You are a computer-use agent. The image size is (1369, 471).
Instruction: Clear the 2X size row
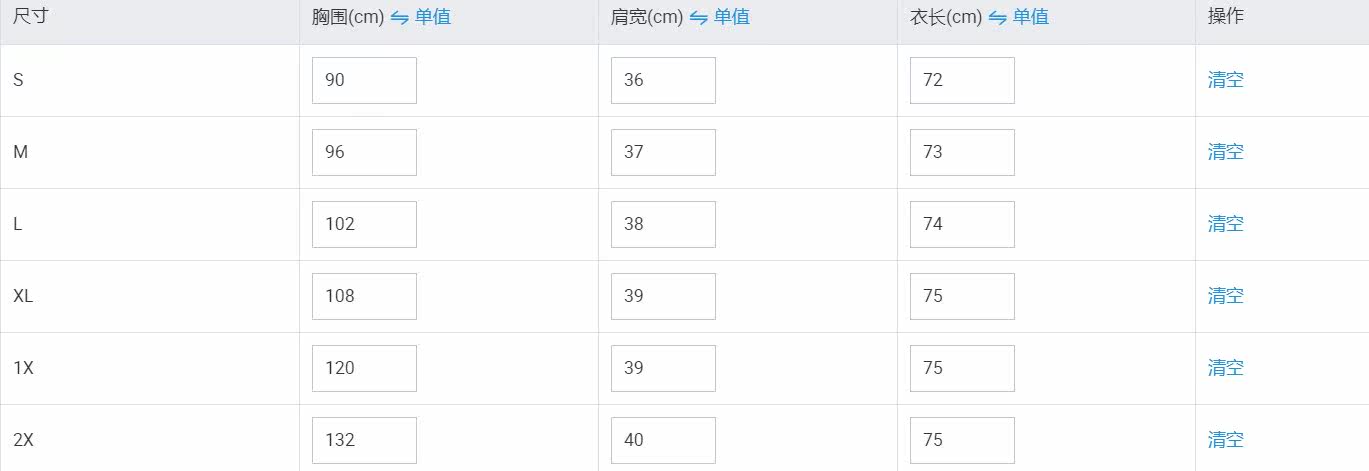coord(1225,440)
